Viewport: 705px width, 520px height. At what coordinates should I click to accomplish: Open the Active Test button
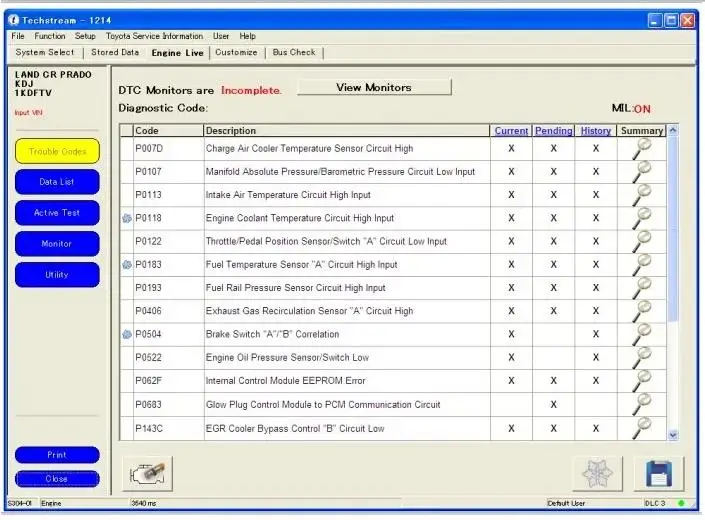coord(57,213)
